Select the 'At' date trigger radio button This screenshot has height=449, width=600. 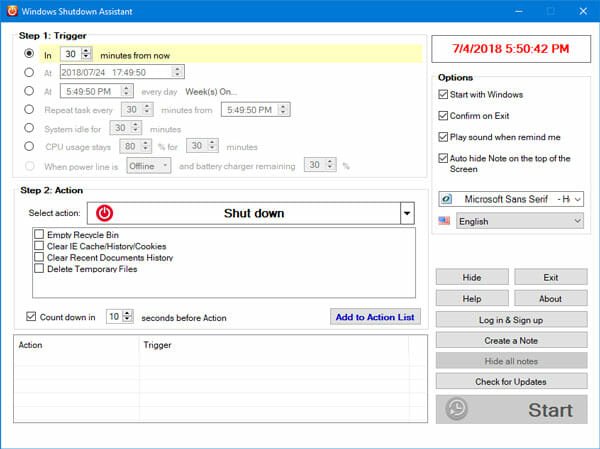(x=29, y=72)
